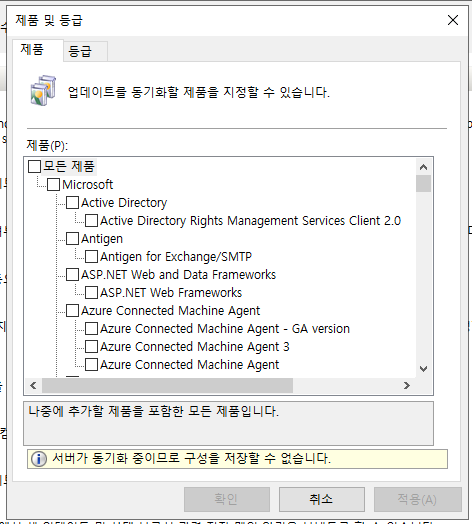The height and width of the screenshot is (524, 472).
Task: Click the products books icon
Action: [x=43, y=90]
